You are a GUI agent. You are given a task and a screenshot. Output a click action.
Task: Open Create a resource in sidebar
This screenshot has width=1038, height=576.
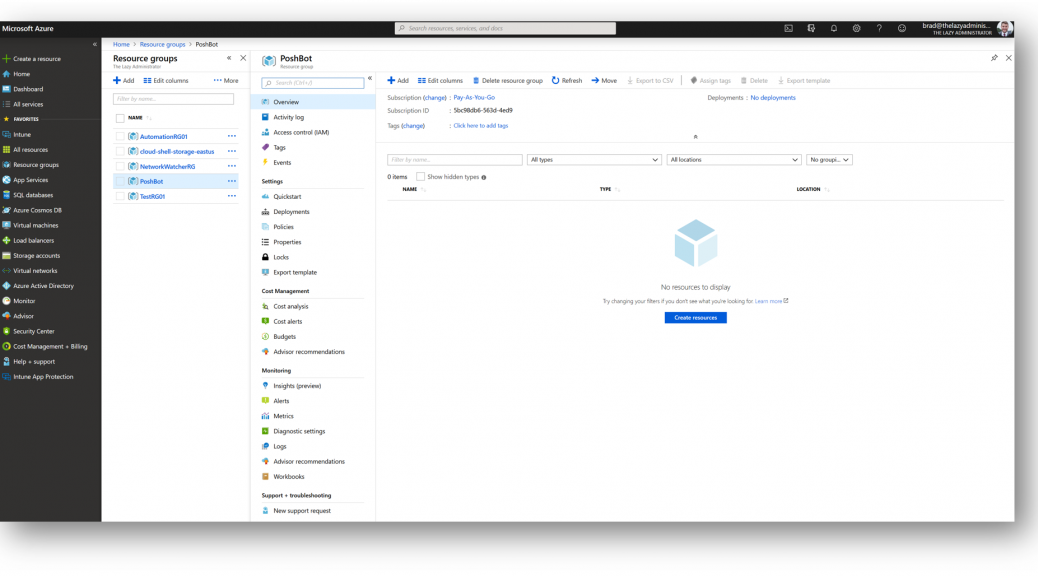[x=32, y=59]
